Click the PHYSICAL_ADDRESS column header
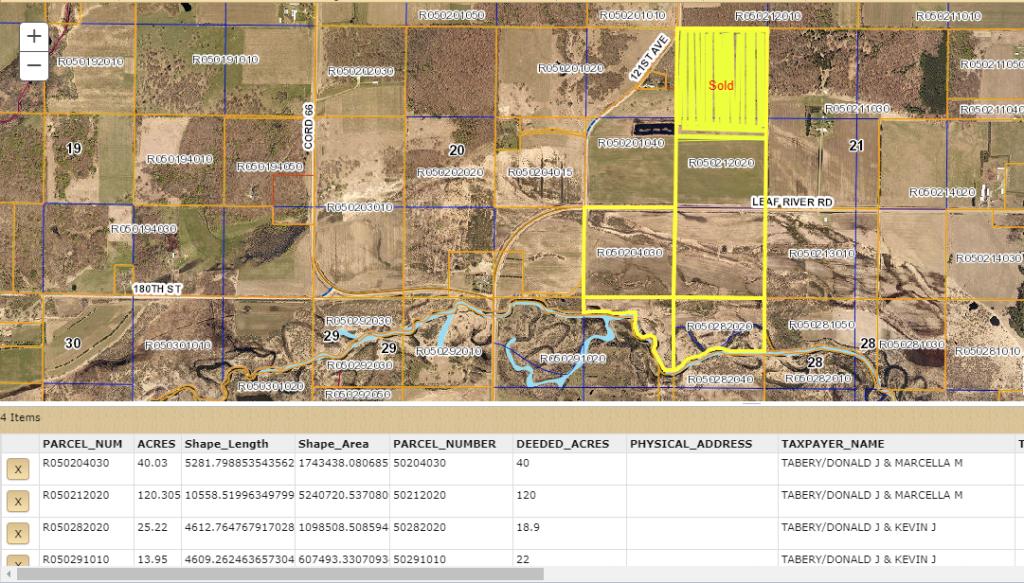Screen dimensions: 1024x583 tap(691, 444)
